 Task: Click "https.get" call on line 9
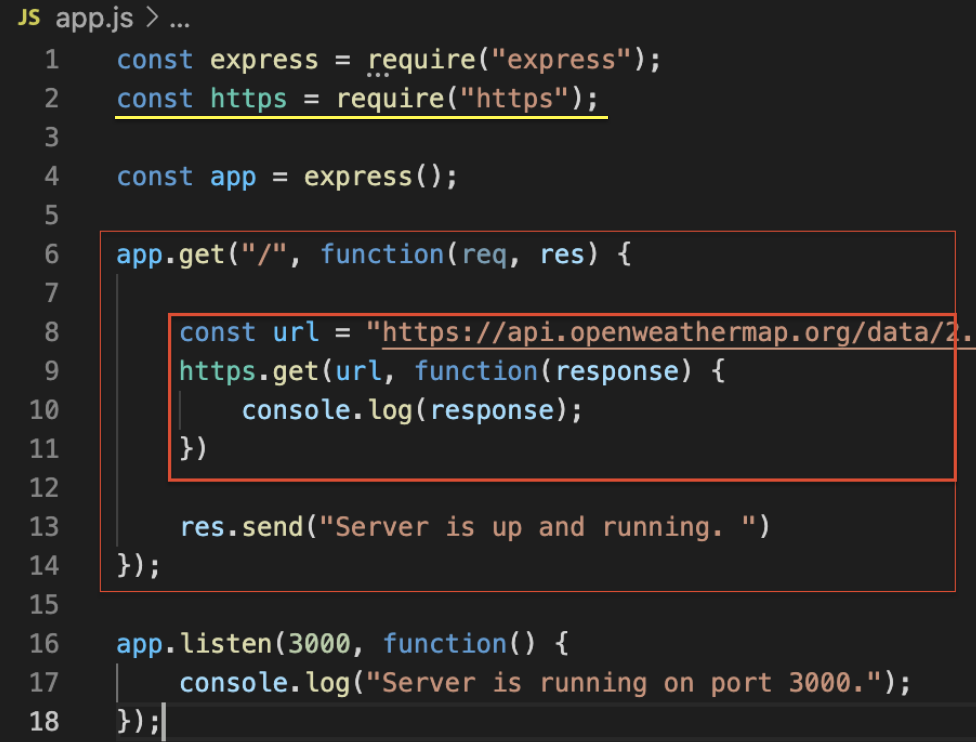pyautogui.click(x=249, y=372)
